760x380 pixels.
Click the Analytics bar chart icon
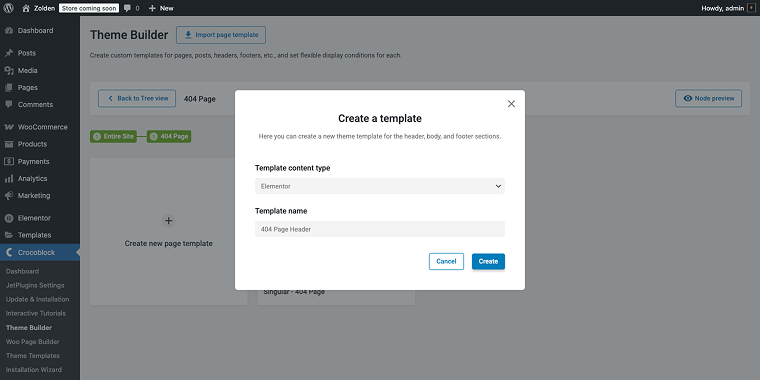coord(9,178)
